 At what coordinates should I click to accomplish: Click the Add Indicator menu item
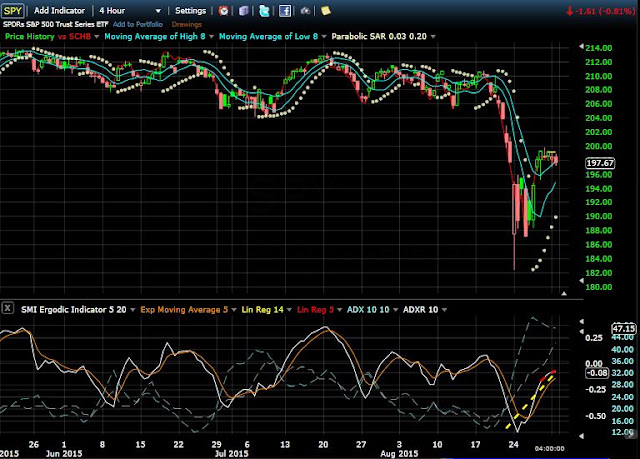pyautogui.click(x=60, y=11)
